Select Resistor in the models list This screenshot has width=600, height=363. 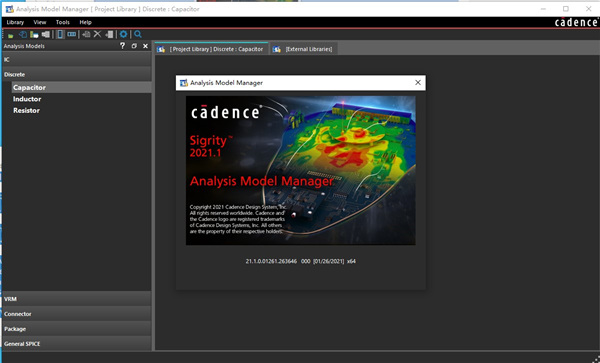click(26, 111)
